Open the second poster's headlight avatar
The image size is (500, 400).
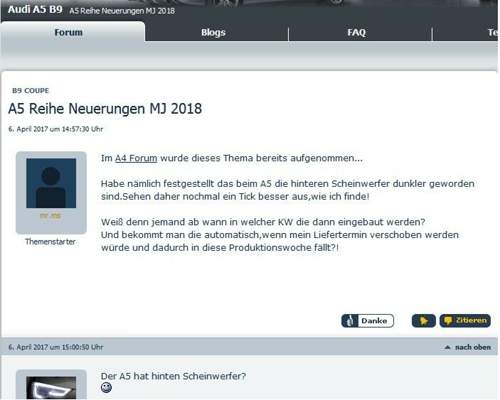tap(51, 388)
